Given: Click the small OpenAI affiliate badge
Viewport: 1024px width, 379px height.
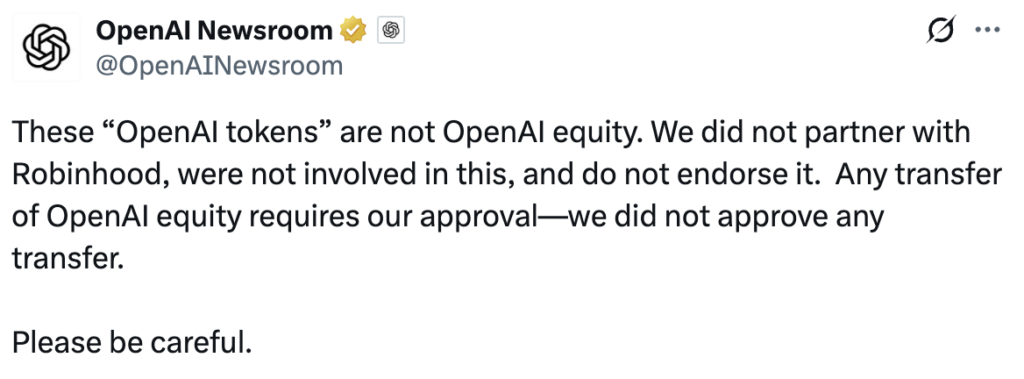Looking at the screenshot, I should [x=391, y=31].
